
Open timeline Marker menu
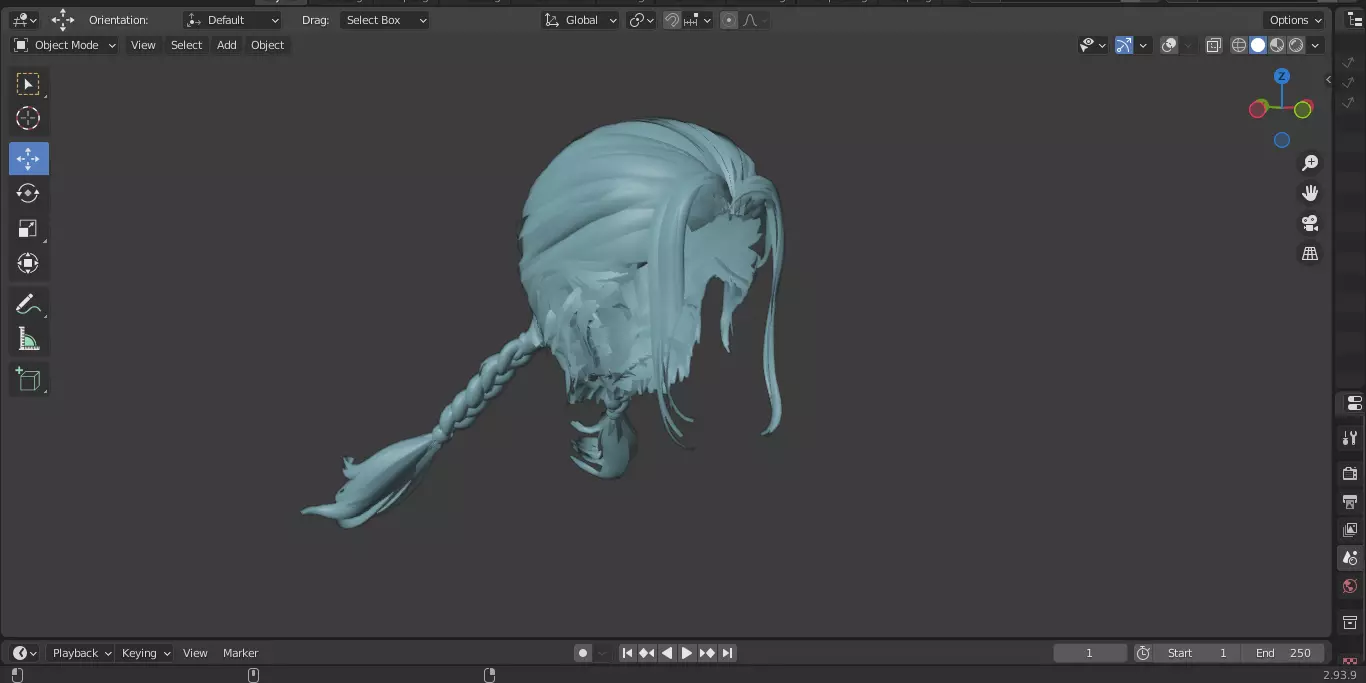point(240,653)
